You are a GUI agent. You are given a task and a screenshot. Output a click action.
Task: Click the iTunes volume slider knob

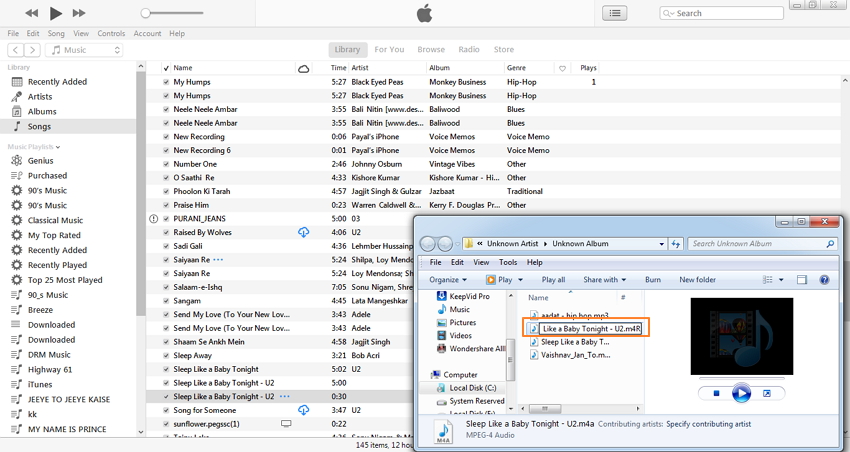[x=145, y=13]
